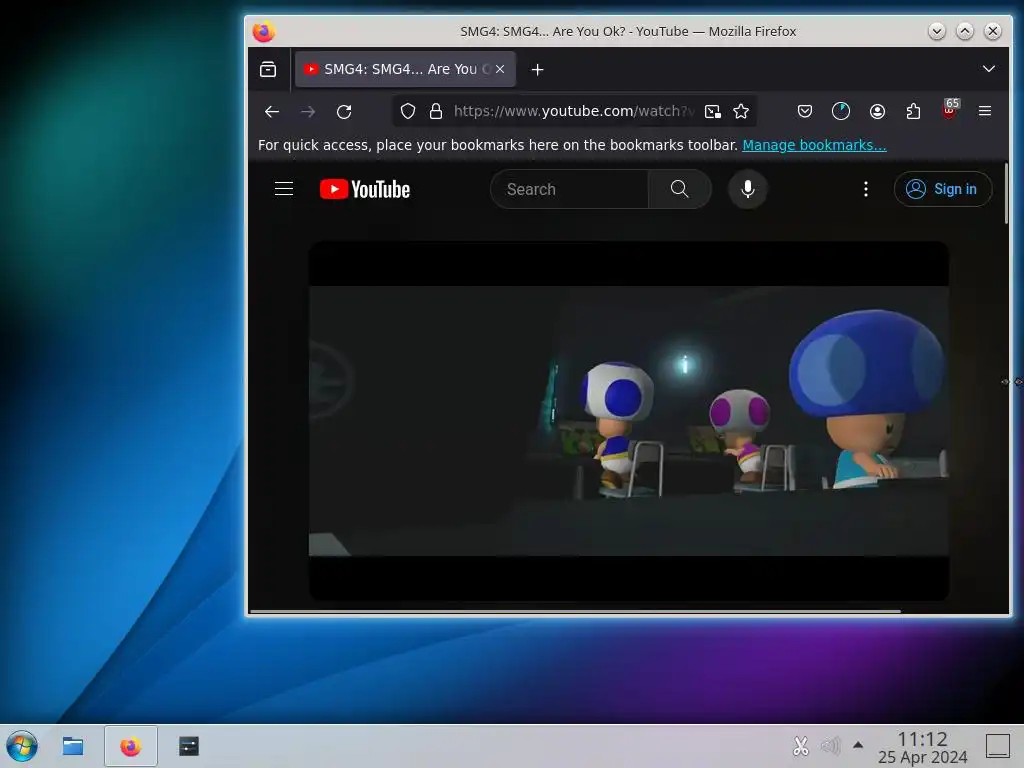The height and width of the screenshot is (768, 1024).
Task: Close the SMG4 YouTube tab
Action: (500, 69)
